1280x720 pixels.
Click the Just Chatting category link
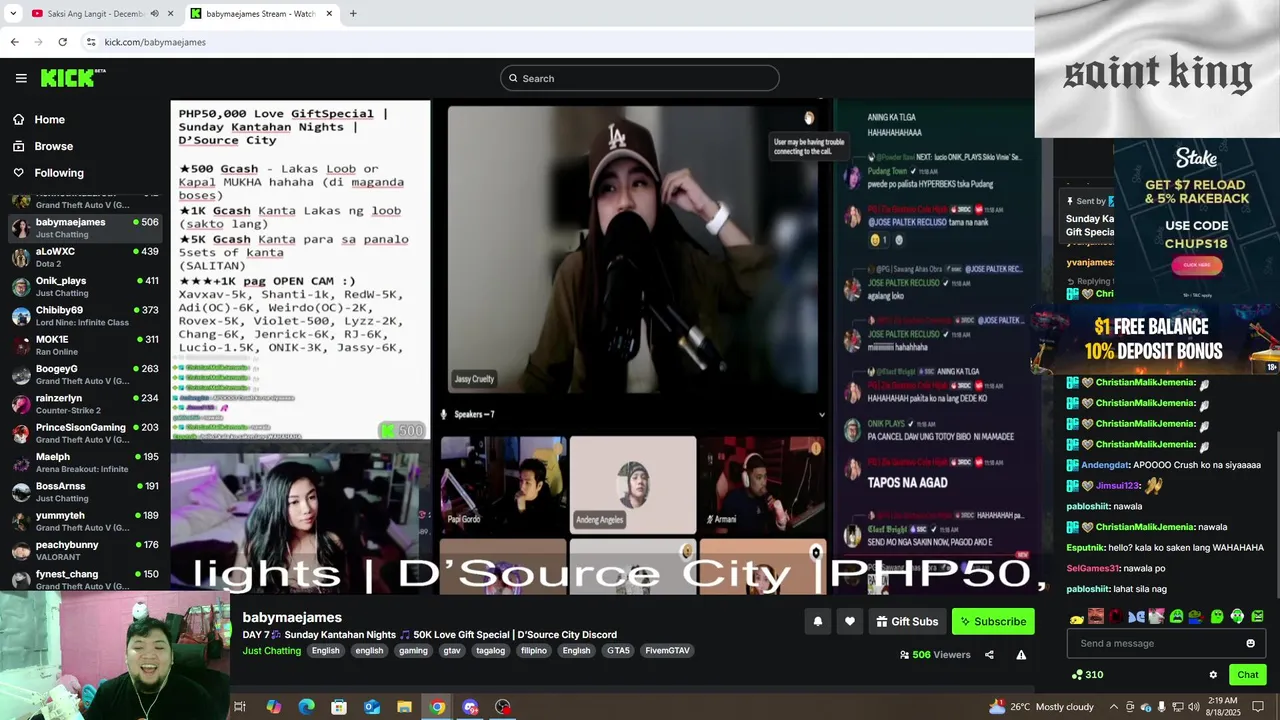click(271, 651)
